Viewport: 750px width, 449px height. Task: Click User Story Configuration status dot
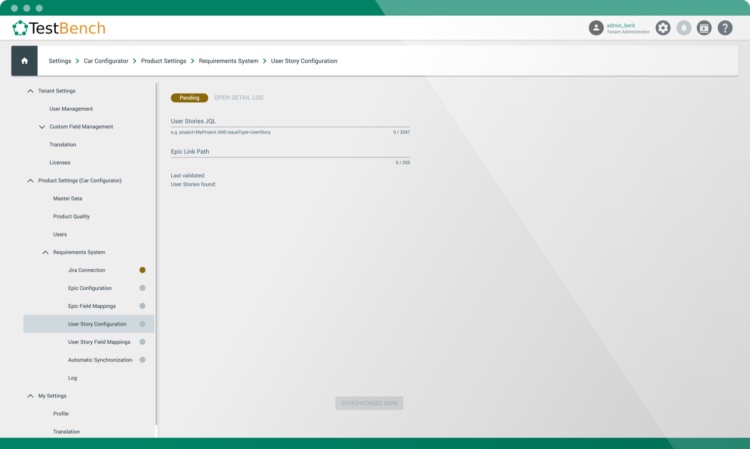point(142,324)
